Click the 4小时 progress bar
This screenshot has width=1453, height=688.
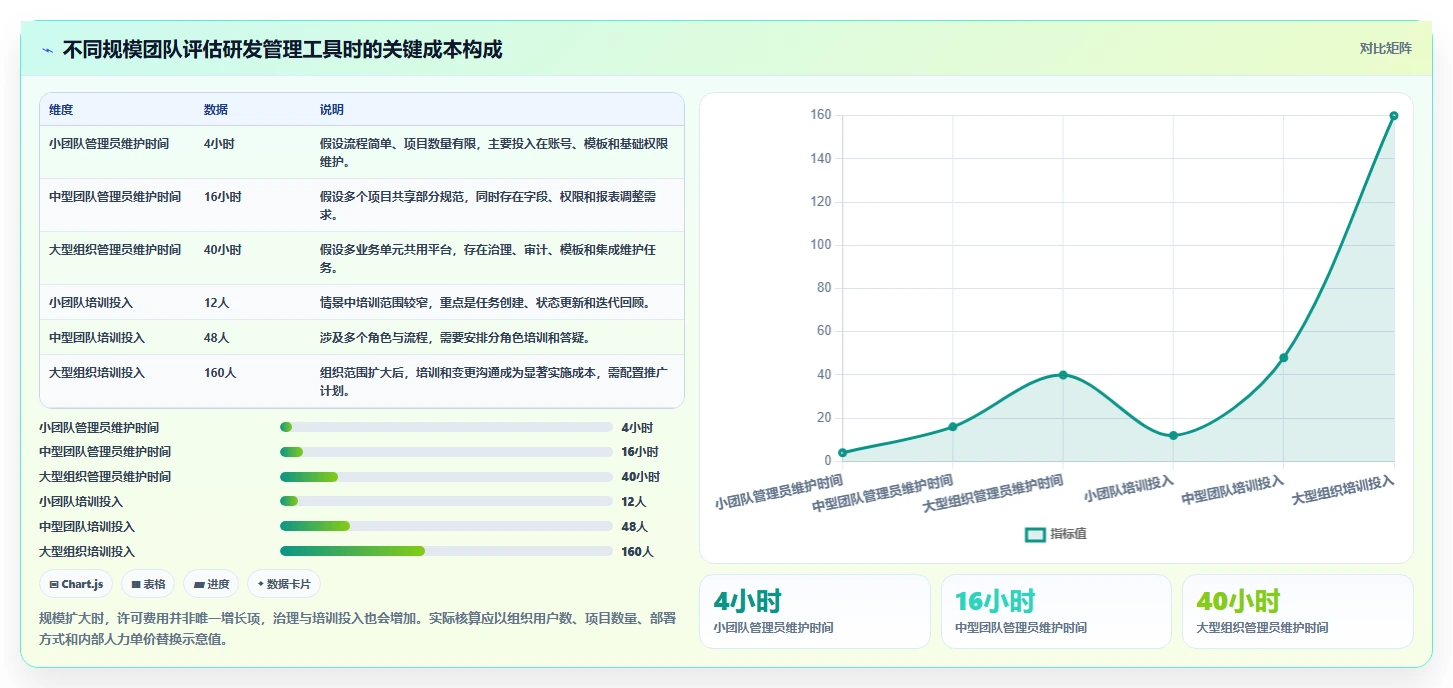[446, 427]
